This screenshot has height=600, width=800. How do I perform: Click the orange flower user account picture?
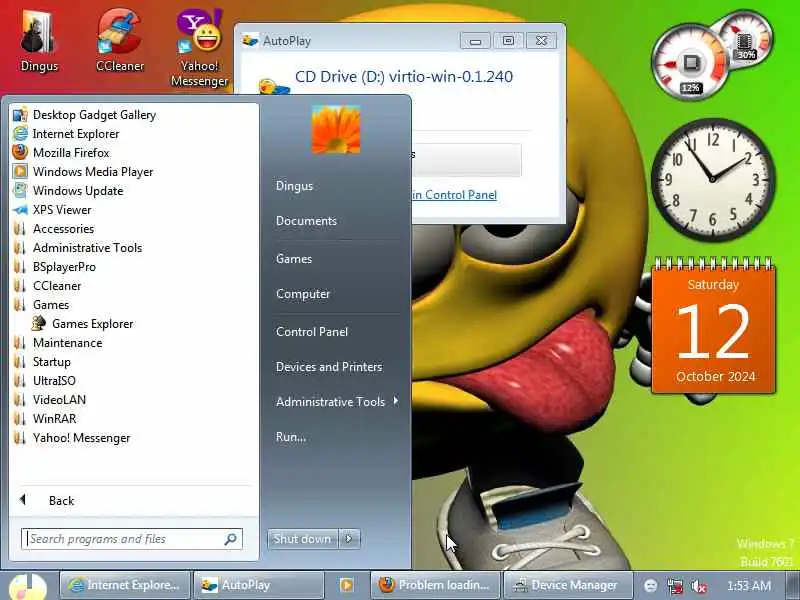(336, 129)
